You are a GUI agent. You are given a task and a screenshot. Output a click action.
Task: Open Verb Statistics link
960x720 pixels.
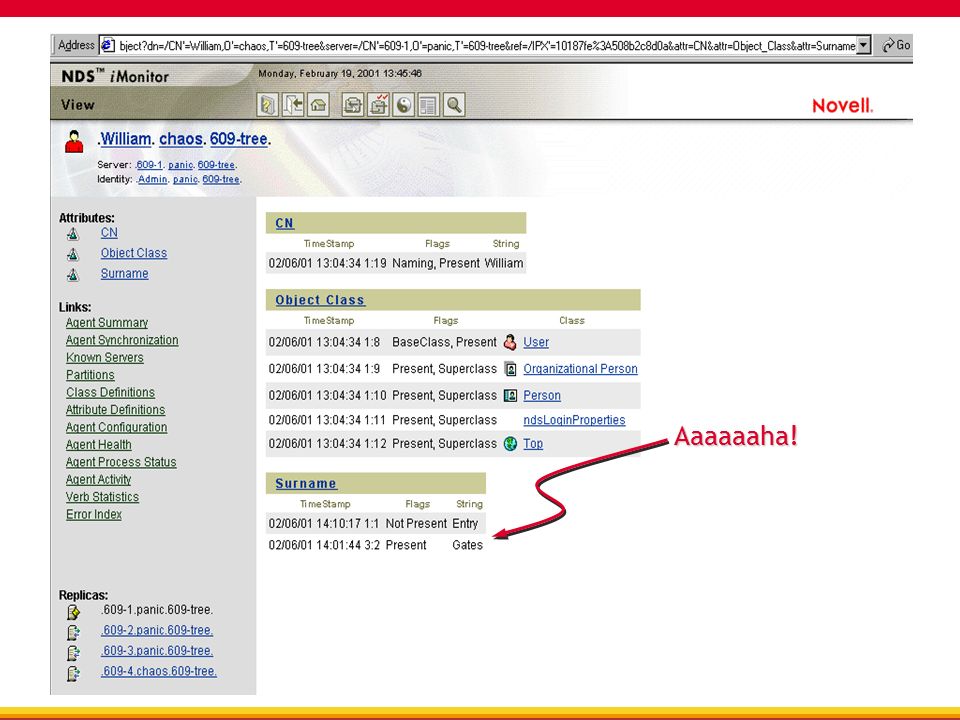pyautogui.click(x=102, y=497)
